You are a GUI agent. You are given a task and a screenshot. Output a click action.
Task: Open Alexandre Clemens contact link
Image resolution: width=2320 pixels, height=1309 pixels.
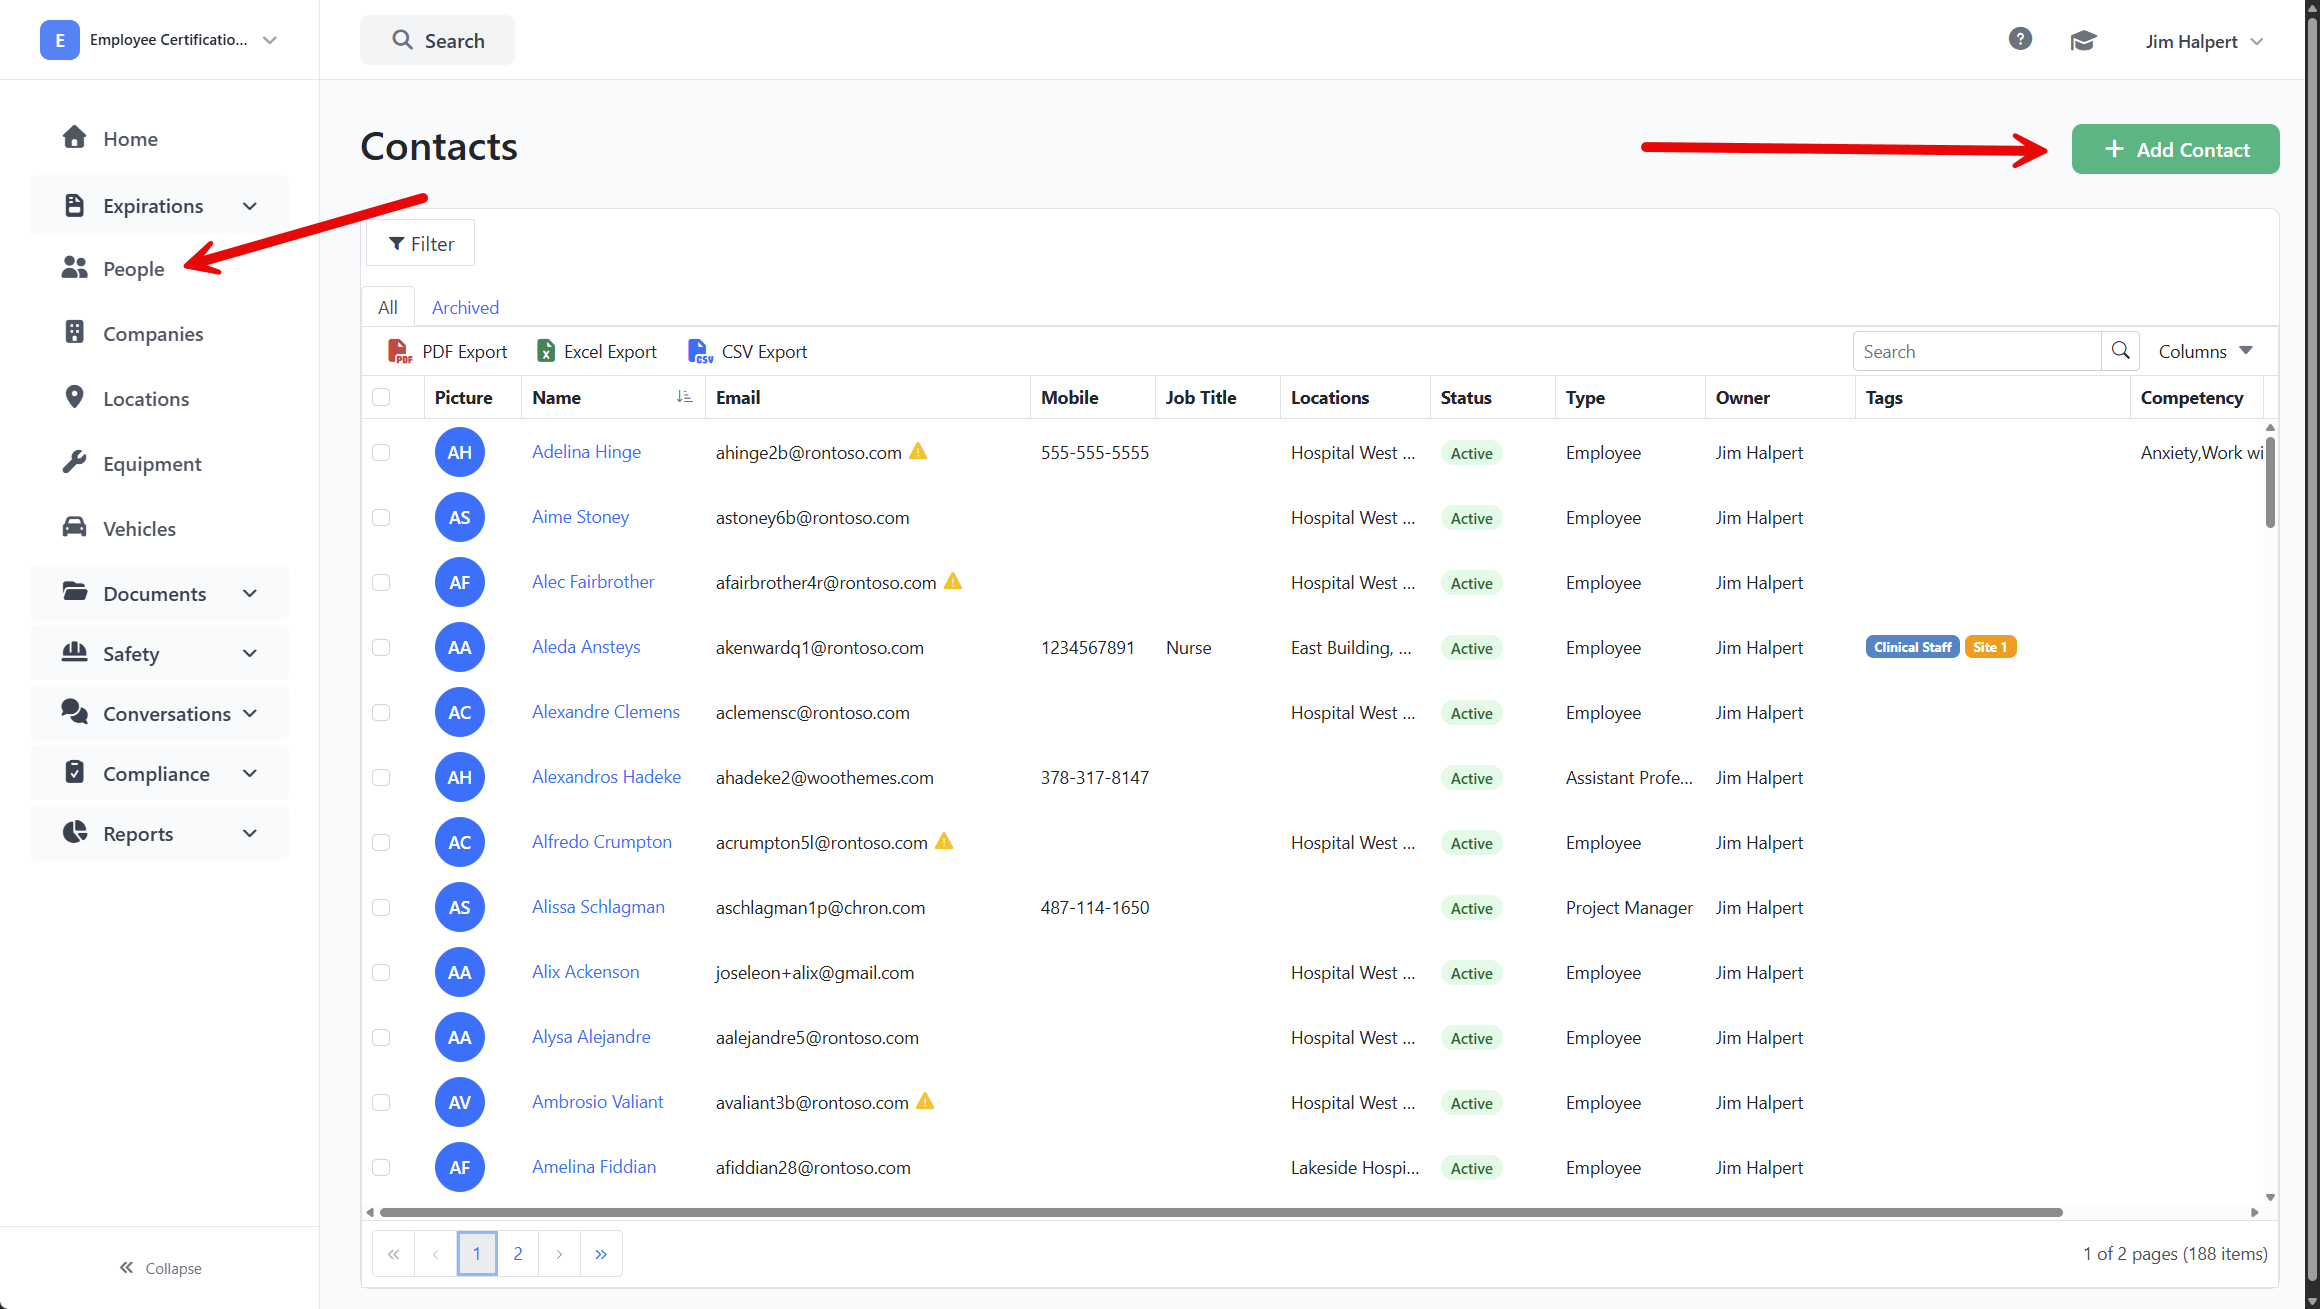point(606,711)
